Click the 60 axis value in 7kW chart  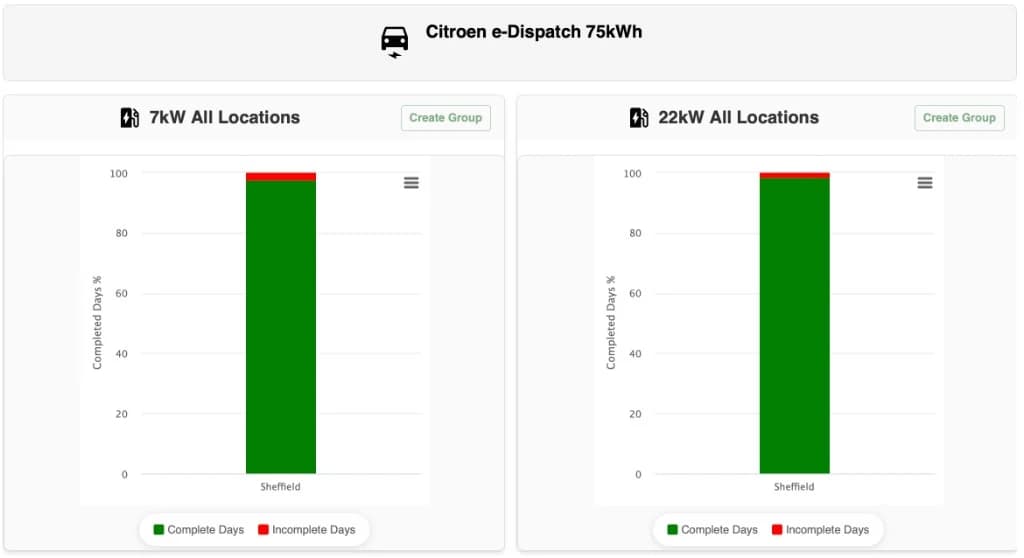click(x=121, y=293)
